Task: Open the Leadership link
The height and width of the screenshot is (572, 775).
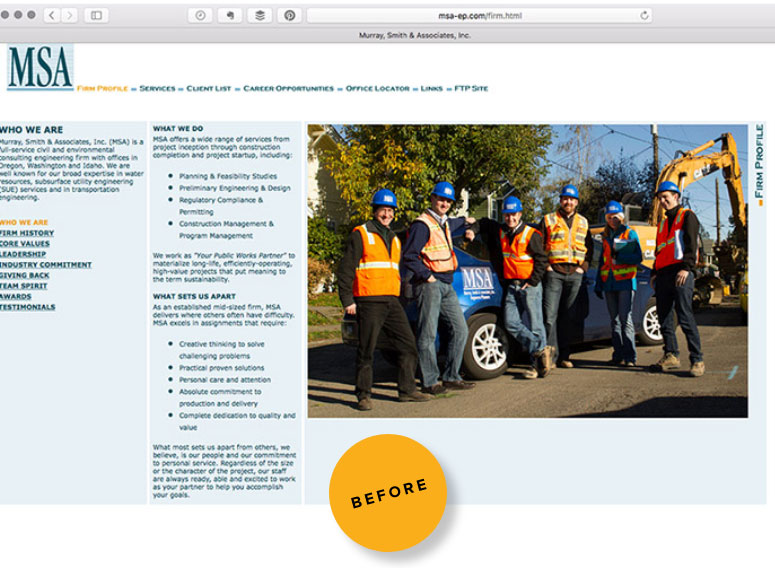Action: click(x=23, y=254)
